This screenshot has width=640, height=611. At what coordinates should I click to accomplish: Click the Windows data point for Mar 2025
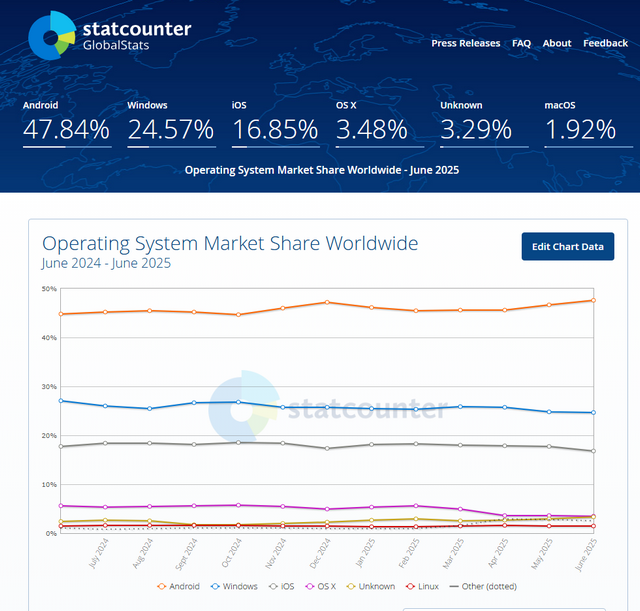[x=460, y=407]
